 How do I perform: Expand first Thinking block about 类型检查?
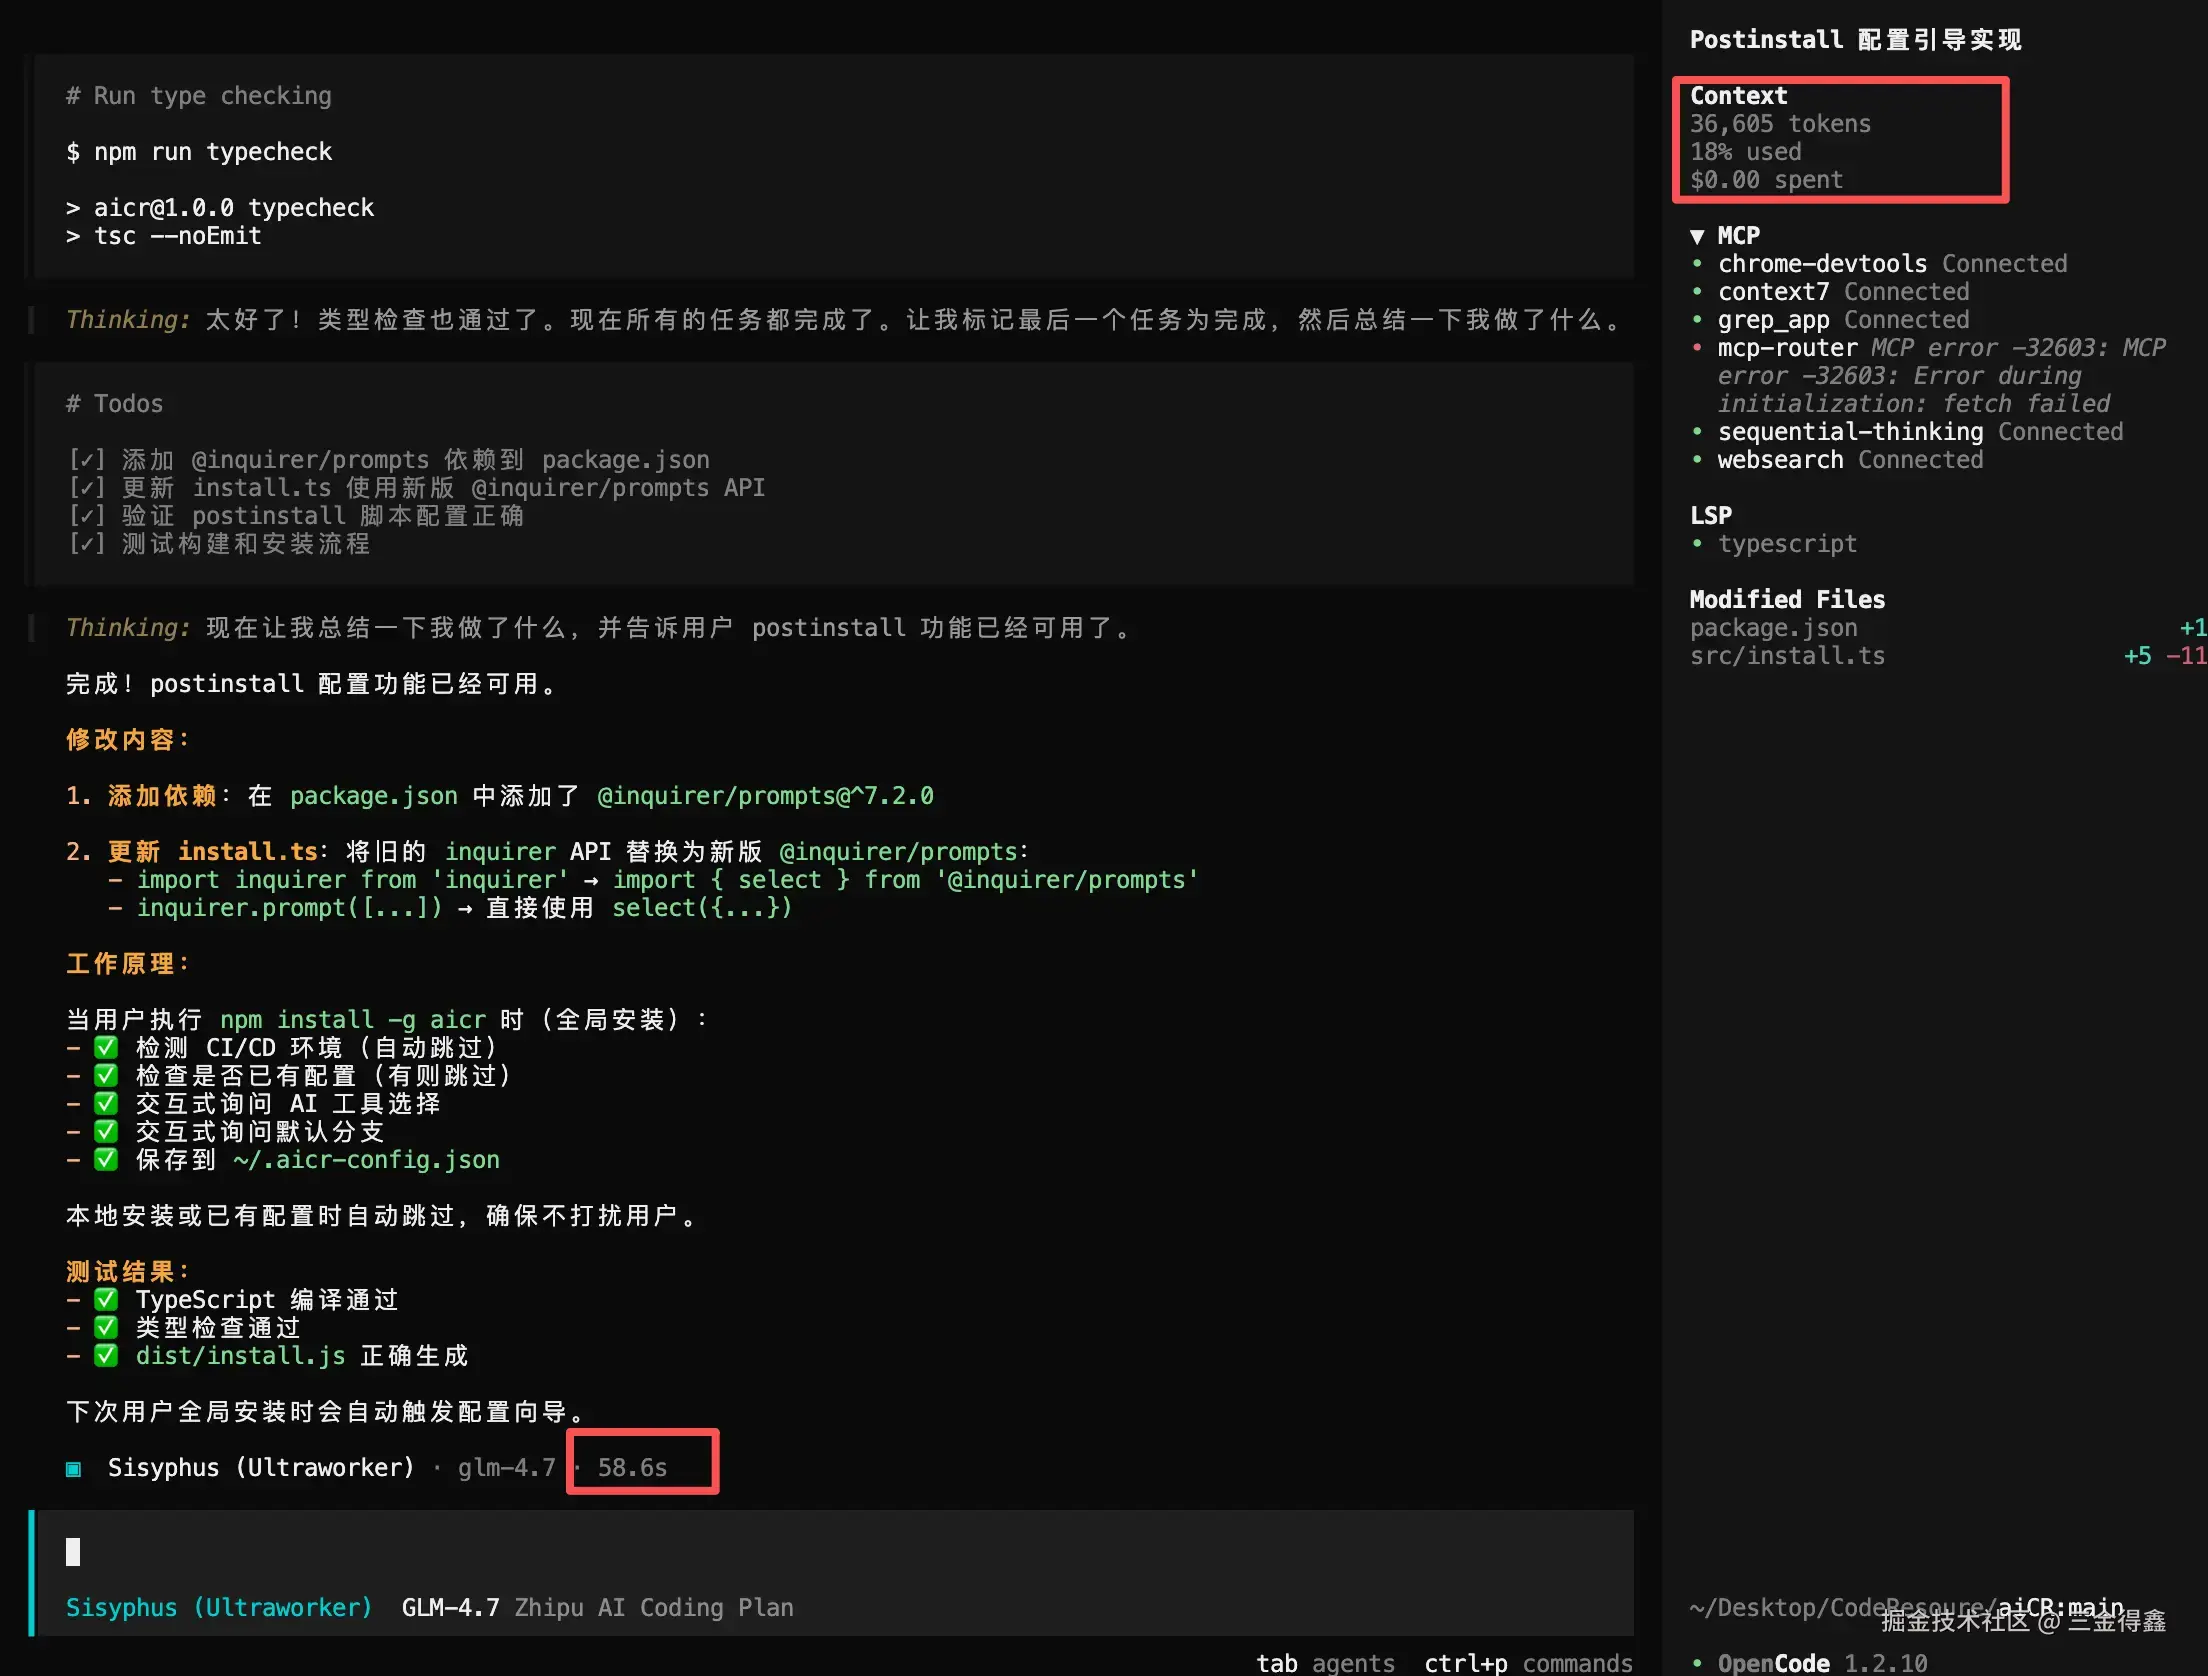tap(128, 320)
